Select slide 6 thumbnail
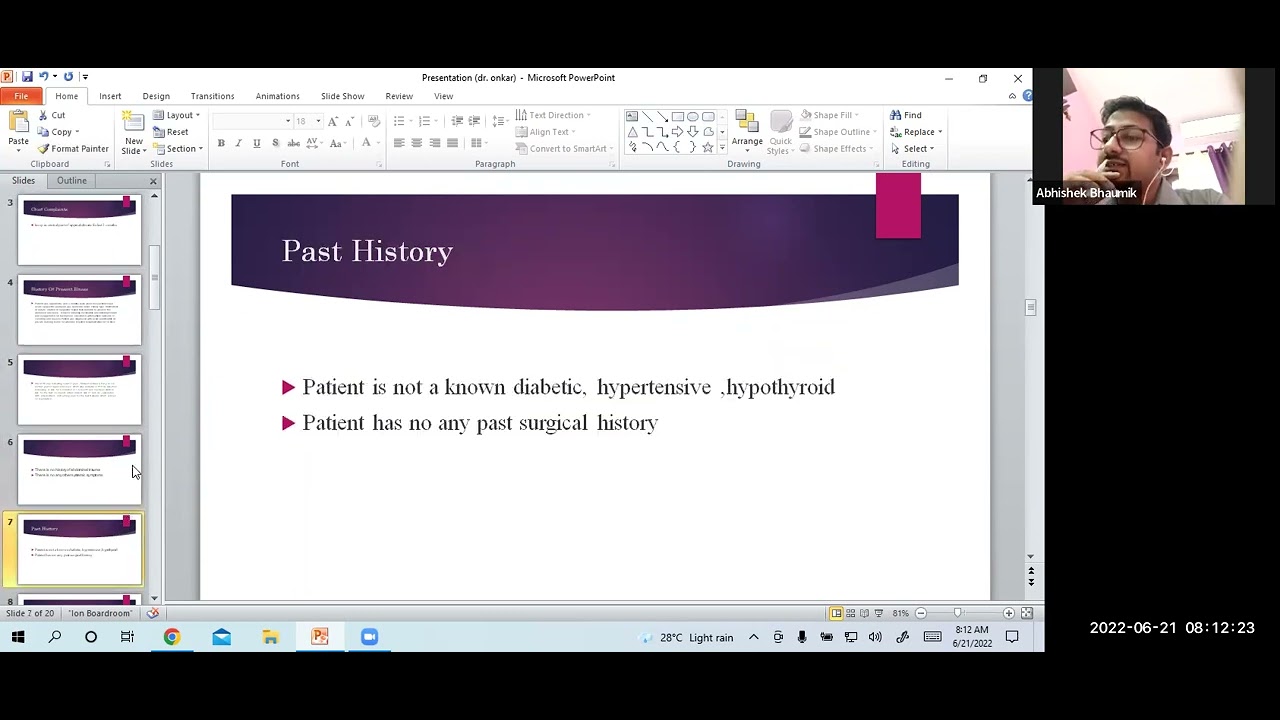The height and width of the screenshot is (720, 1280). (x=79, y=469)
